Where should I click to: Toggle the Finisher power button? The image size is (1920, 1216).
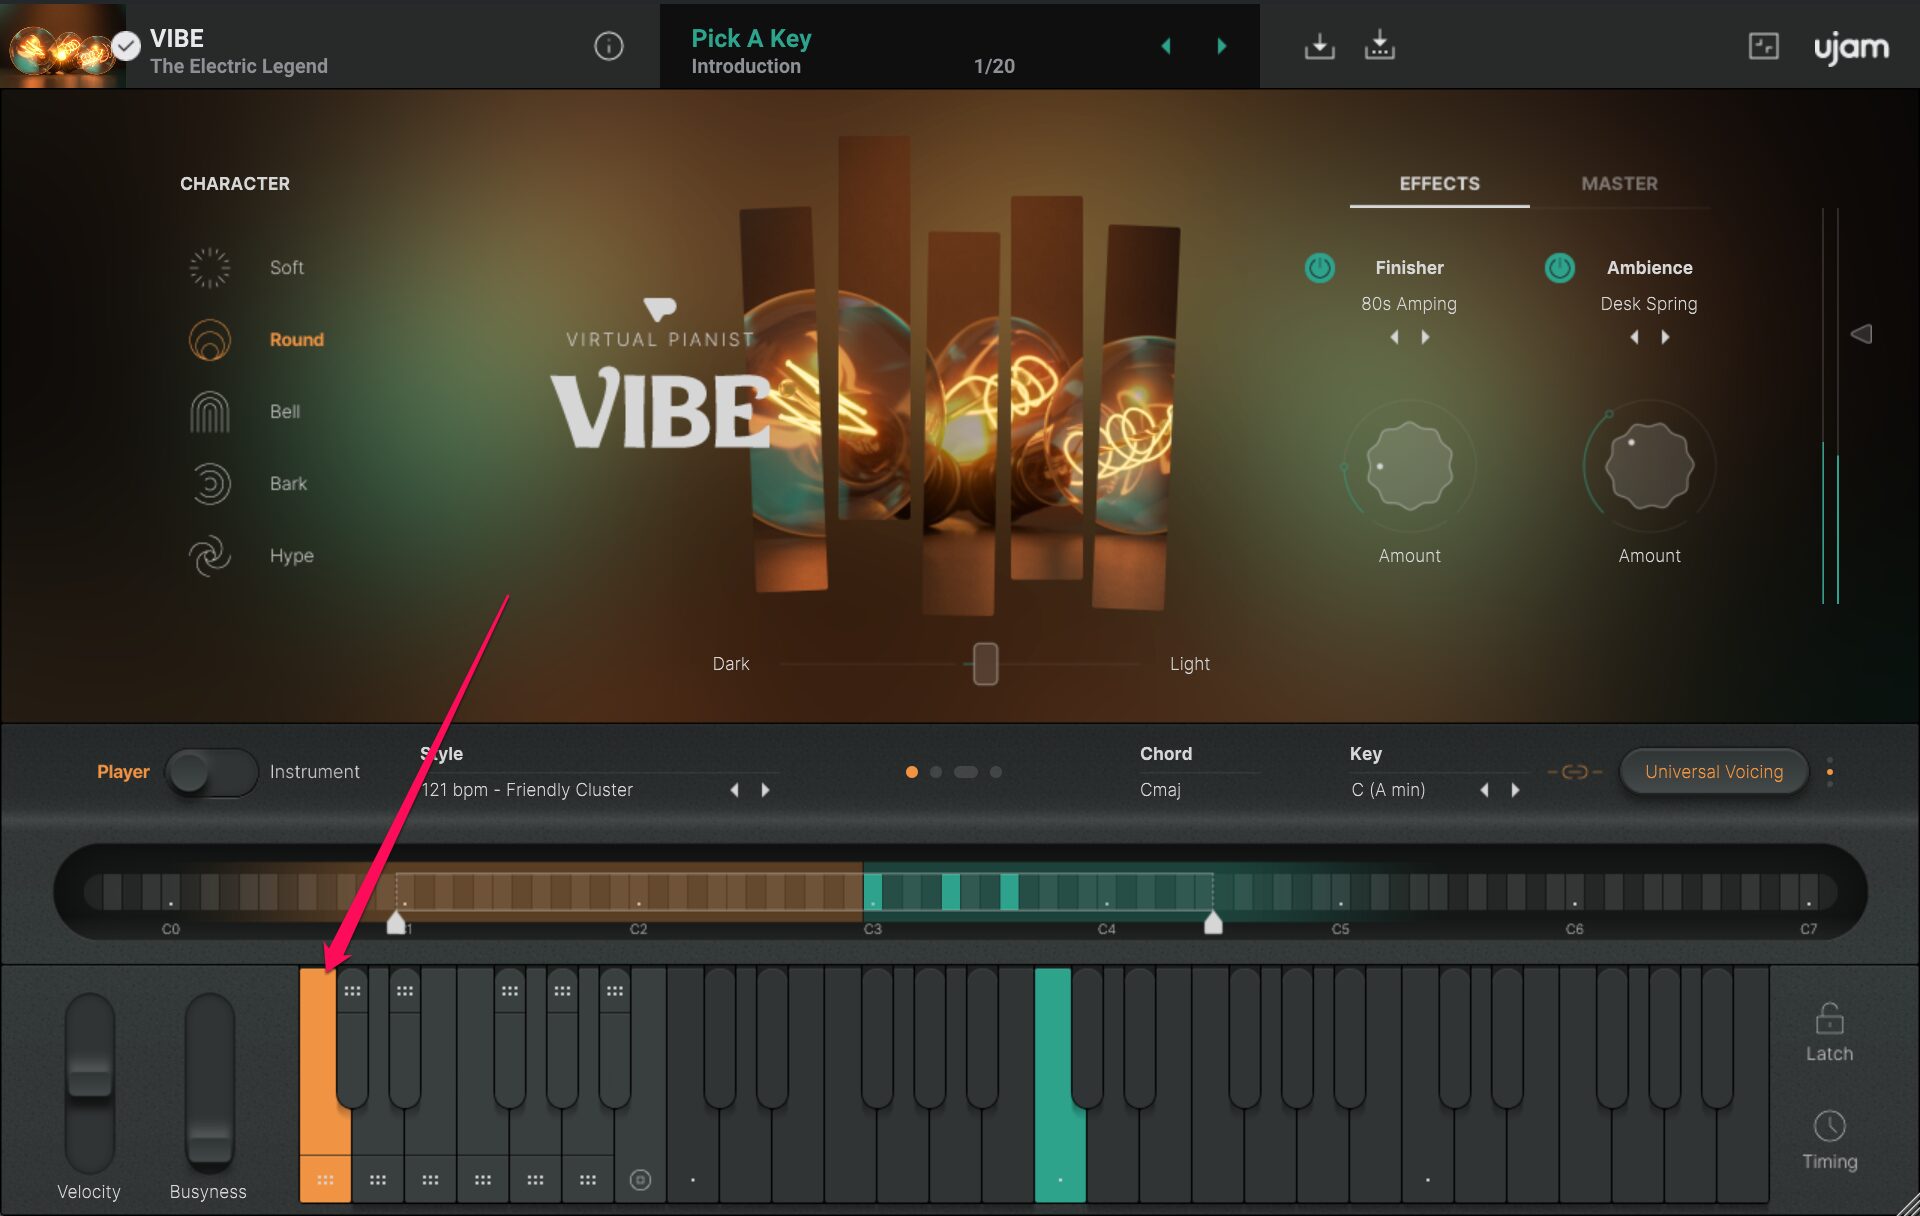[1320, 268]
